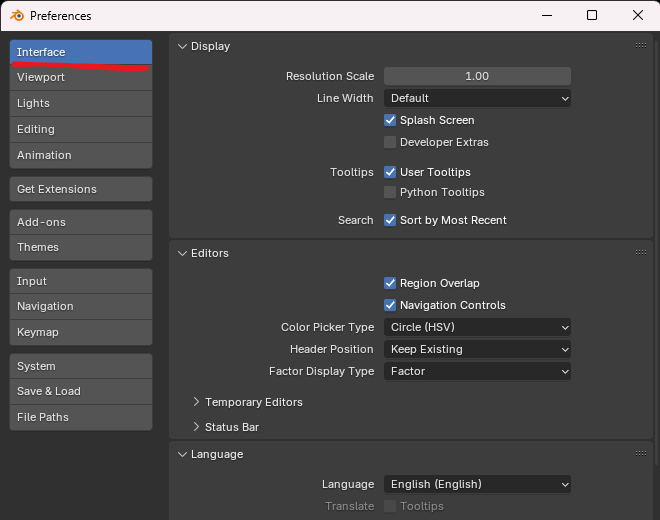Go to the Editing tab
The image size is (660, 520).
click(x=81, y=129)
